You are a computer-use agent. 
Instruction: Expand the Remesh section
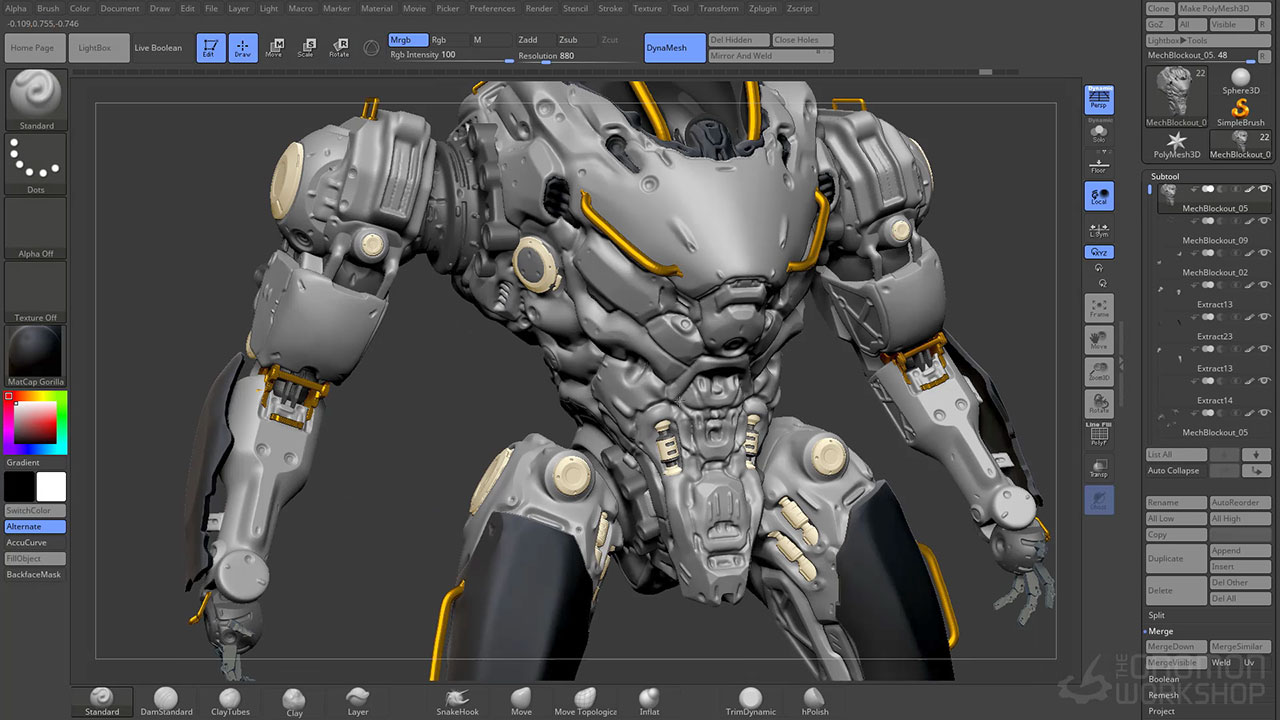coord(1163,695)
